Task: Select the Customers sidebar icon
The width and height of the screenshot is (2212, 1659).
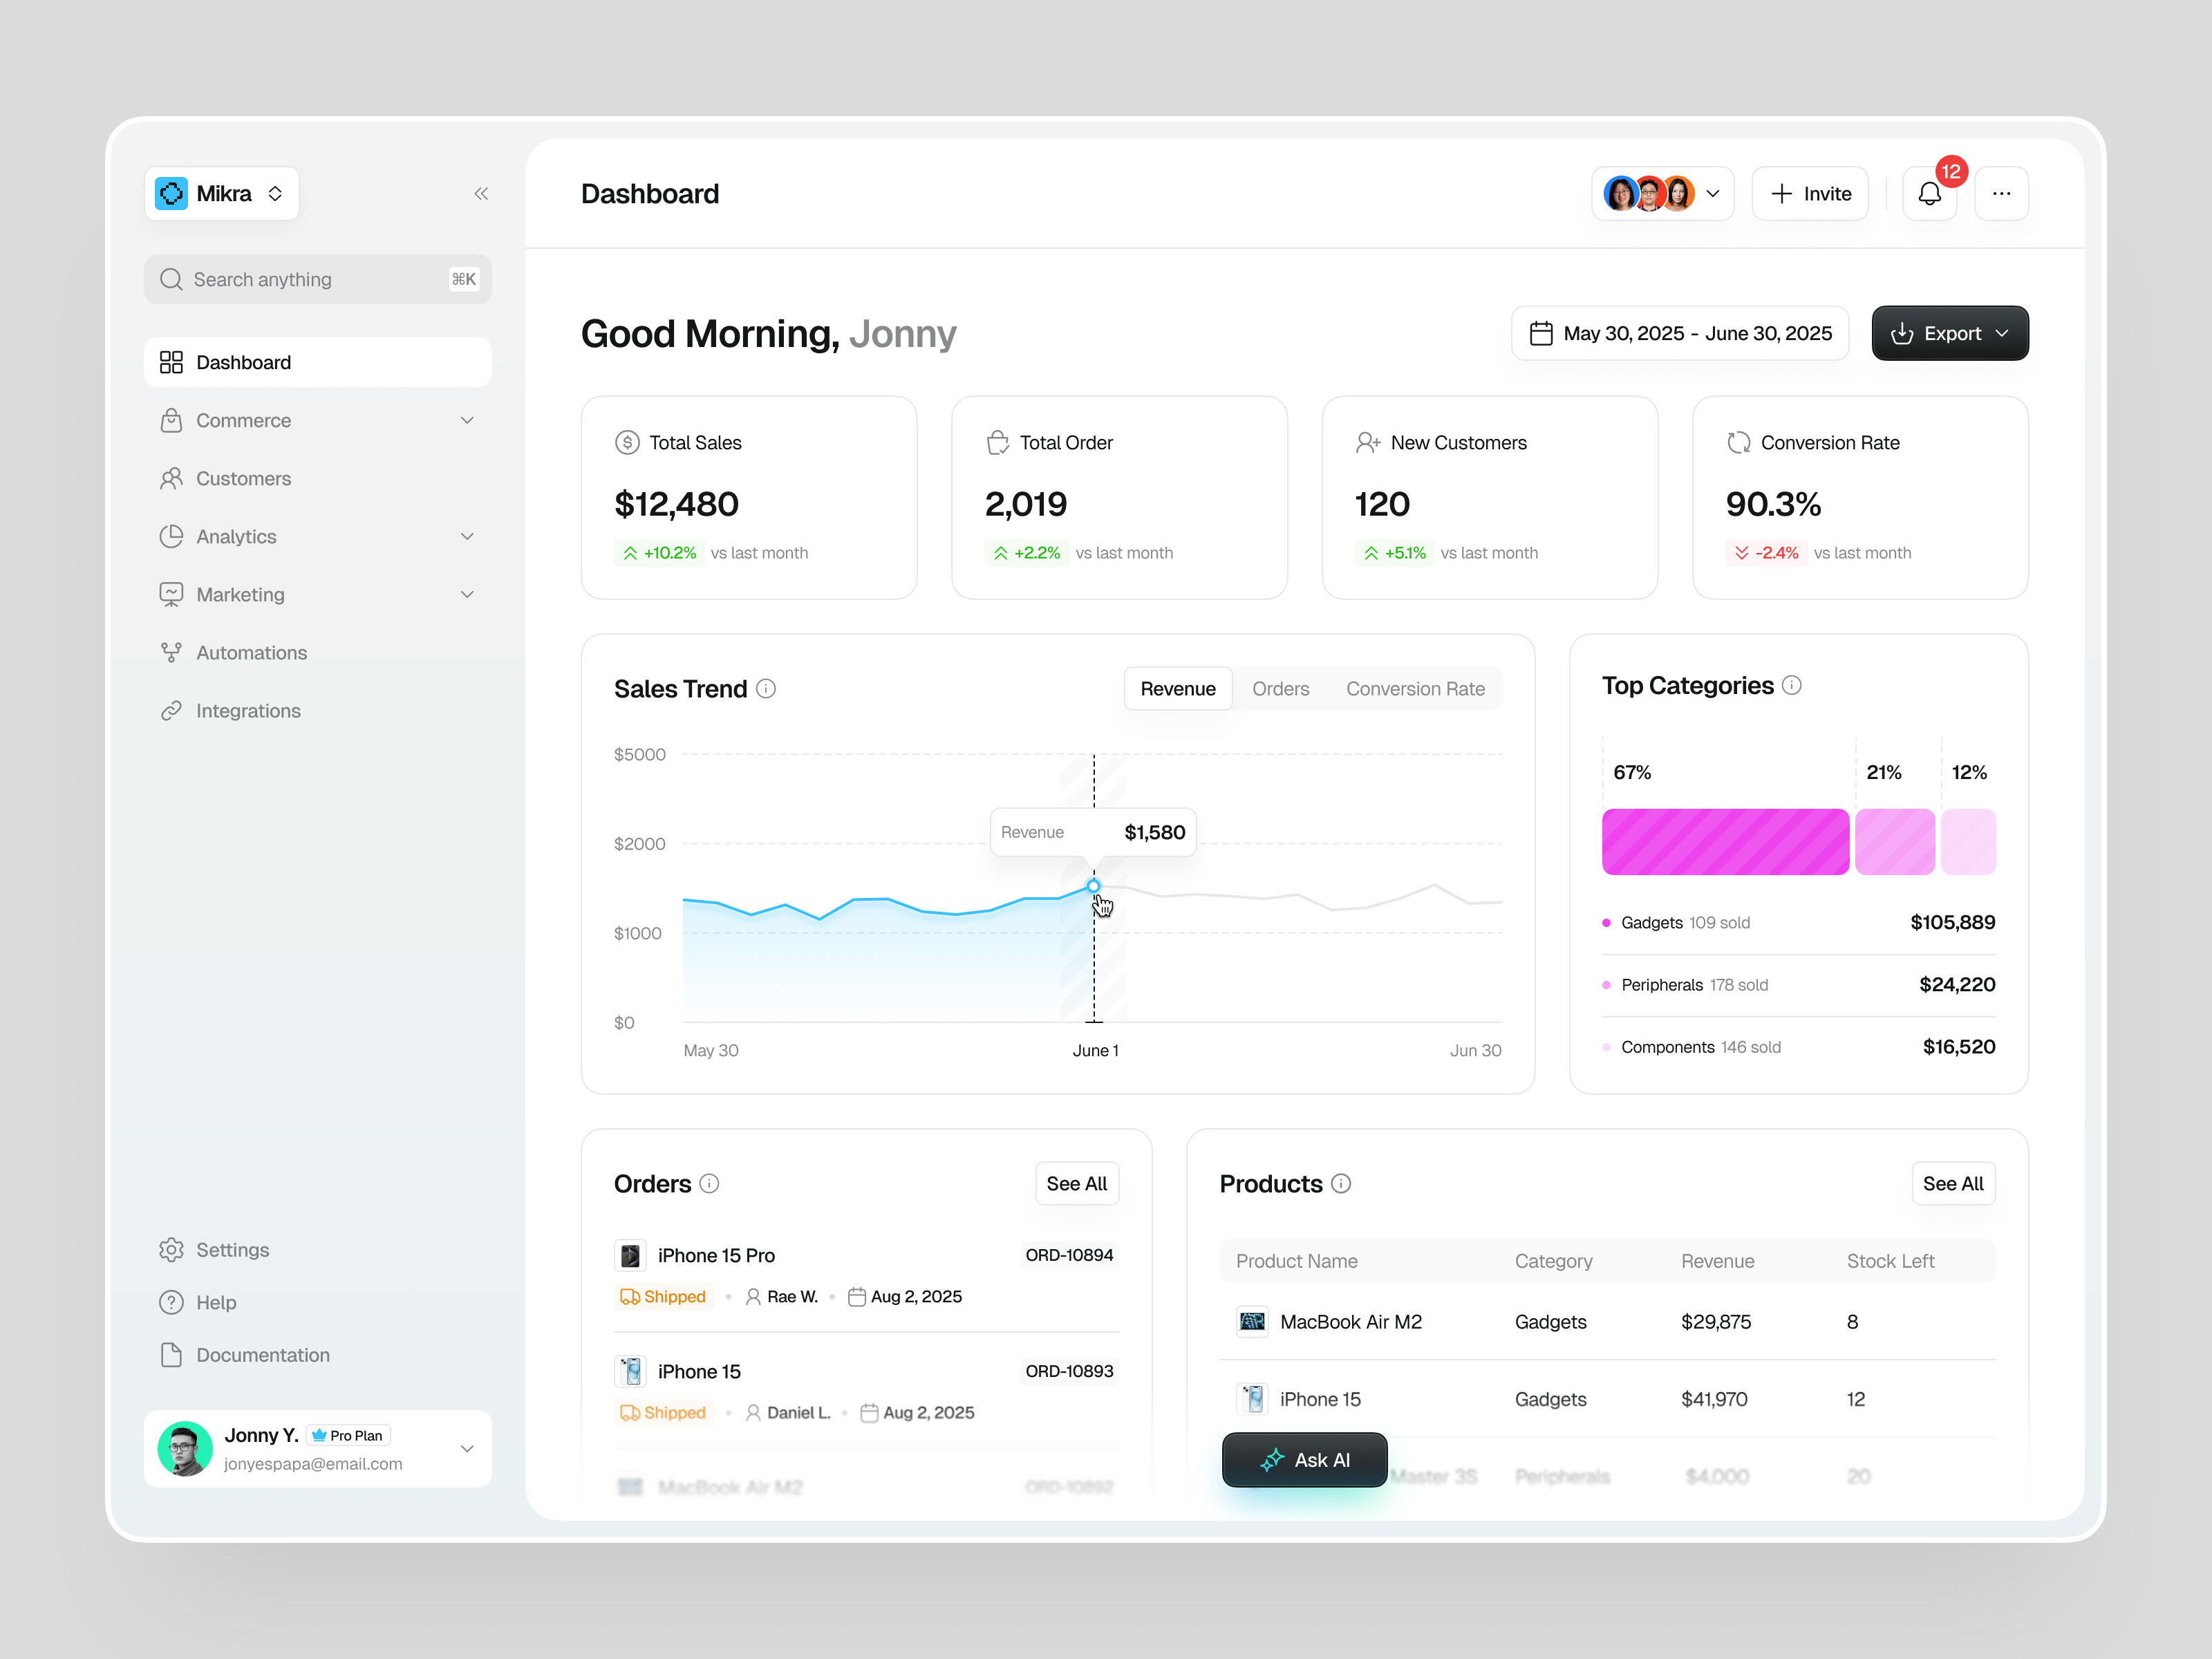Action: click(x=172, y=478)
